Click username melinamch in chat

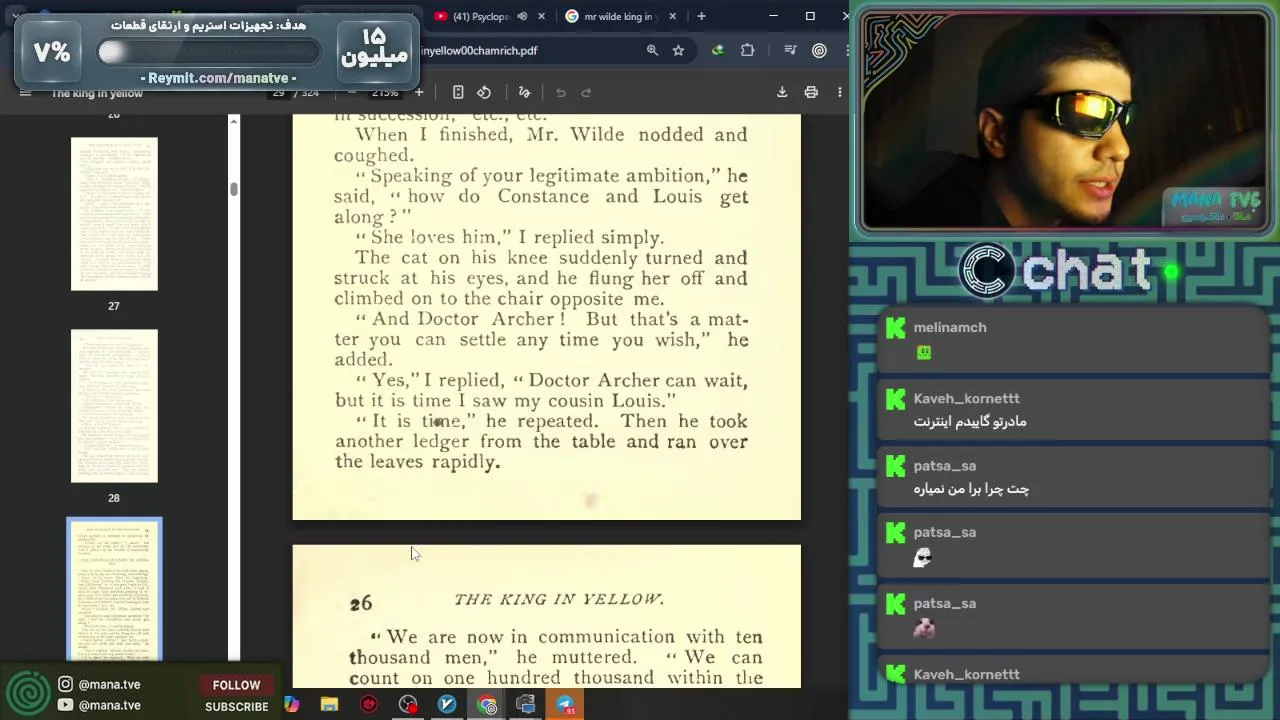tap(950, 327)
